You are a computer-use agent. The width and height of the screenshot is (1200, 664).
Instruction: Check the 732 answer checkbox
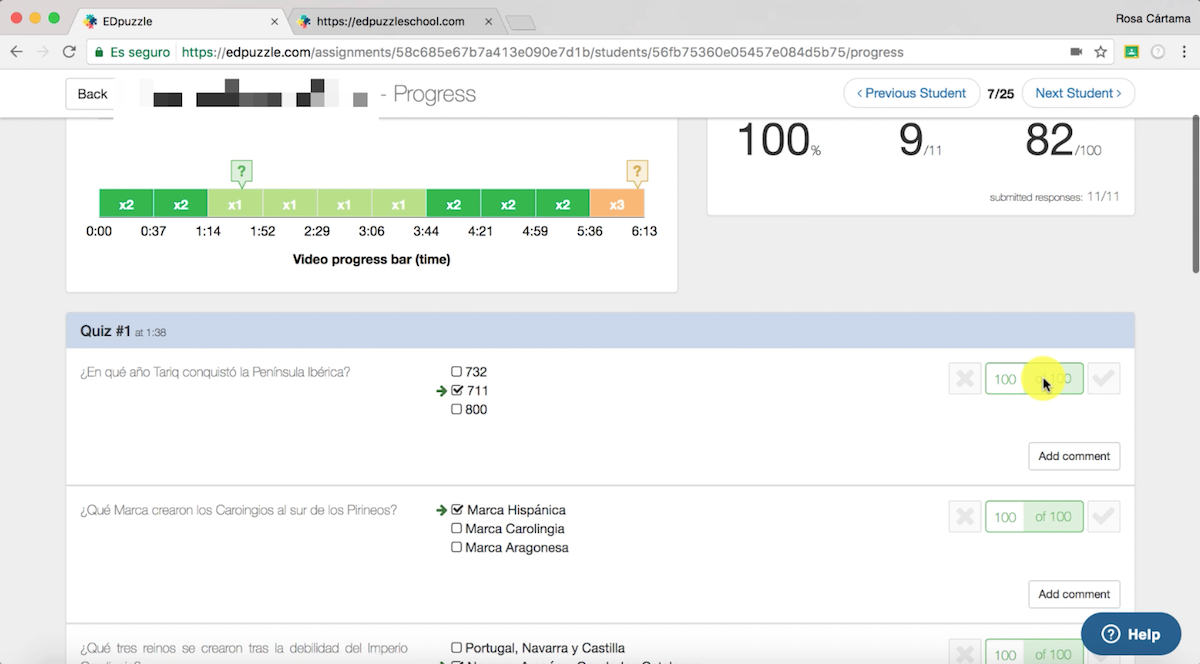click(457, 372)
